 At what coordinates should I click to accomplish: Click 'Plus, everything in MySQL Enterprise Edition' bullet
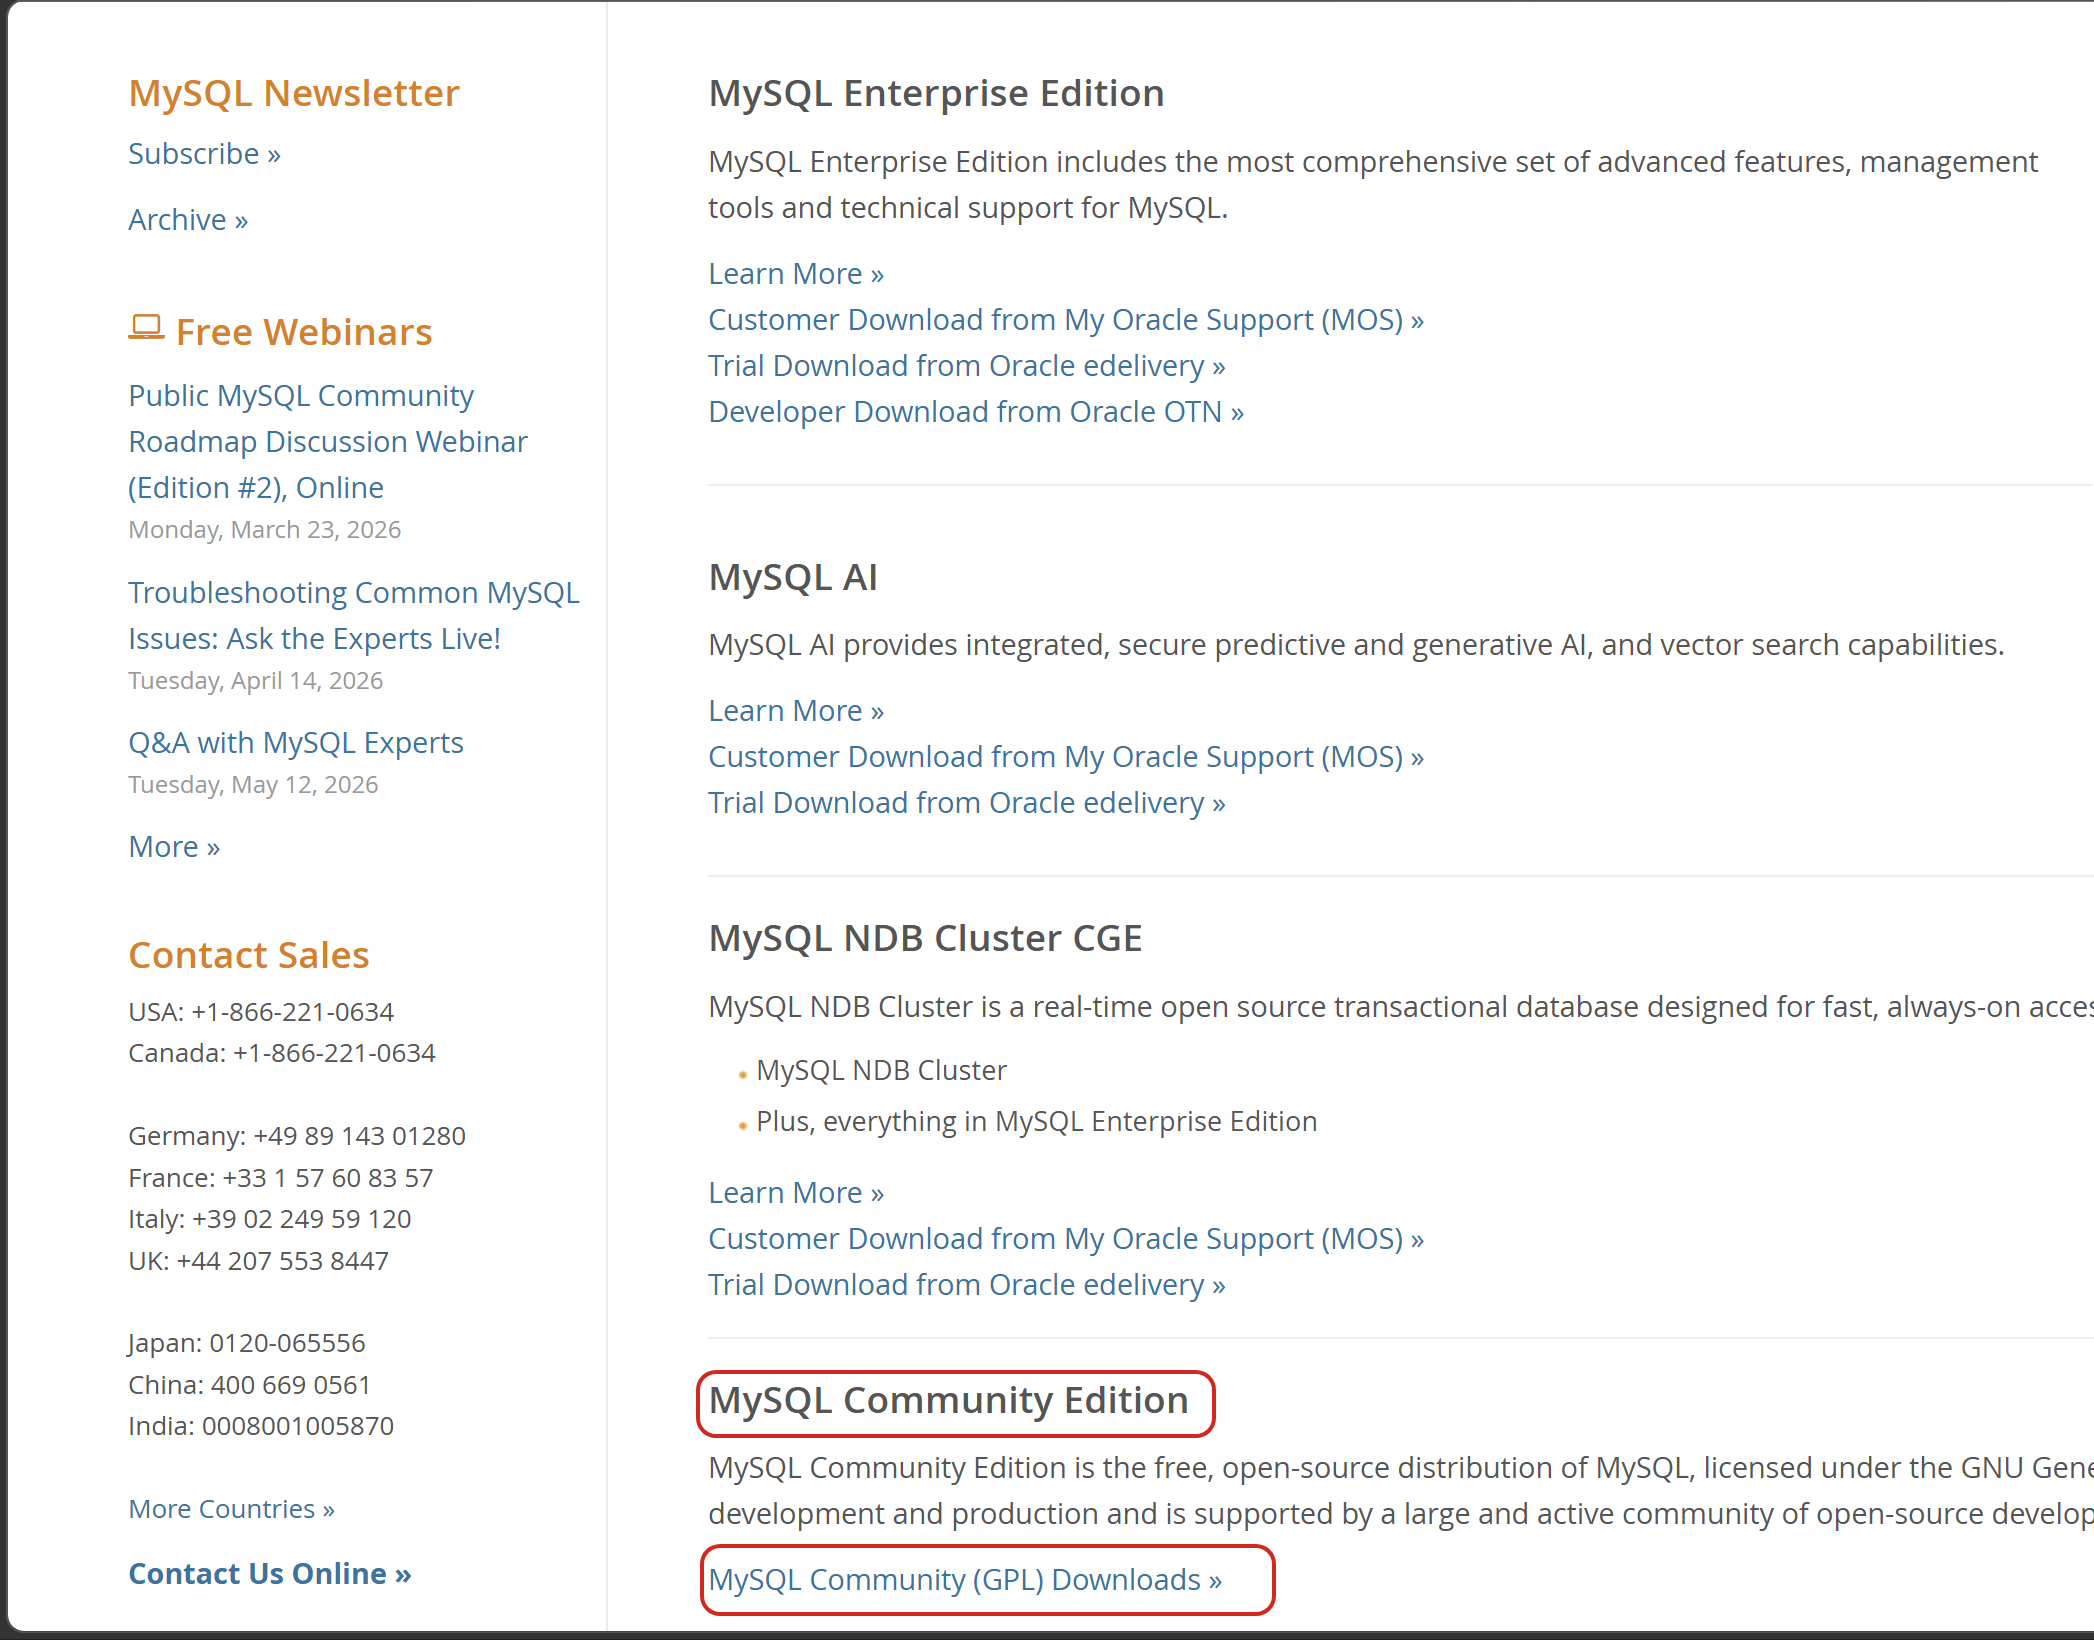(1036, 1121)
